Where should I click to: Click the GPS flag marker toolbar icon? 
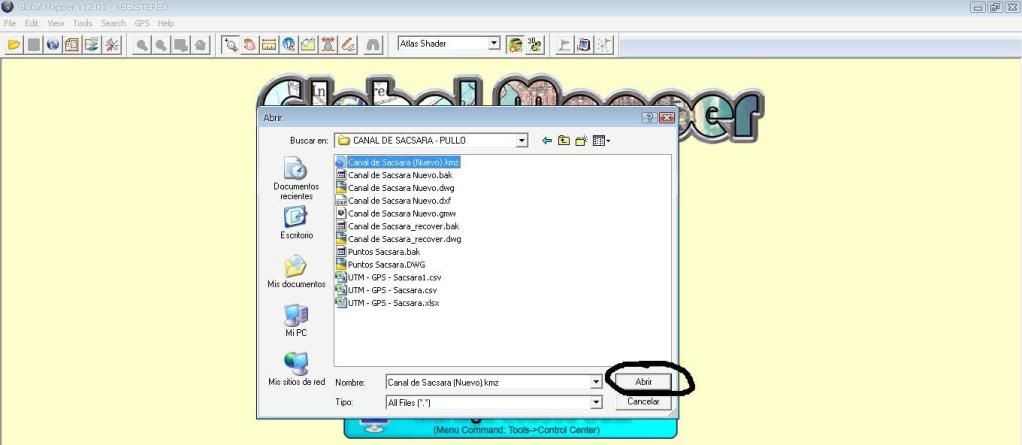click(565, 44)
